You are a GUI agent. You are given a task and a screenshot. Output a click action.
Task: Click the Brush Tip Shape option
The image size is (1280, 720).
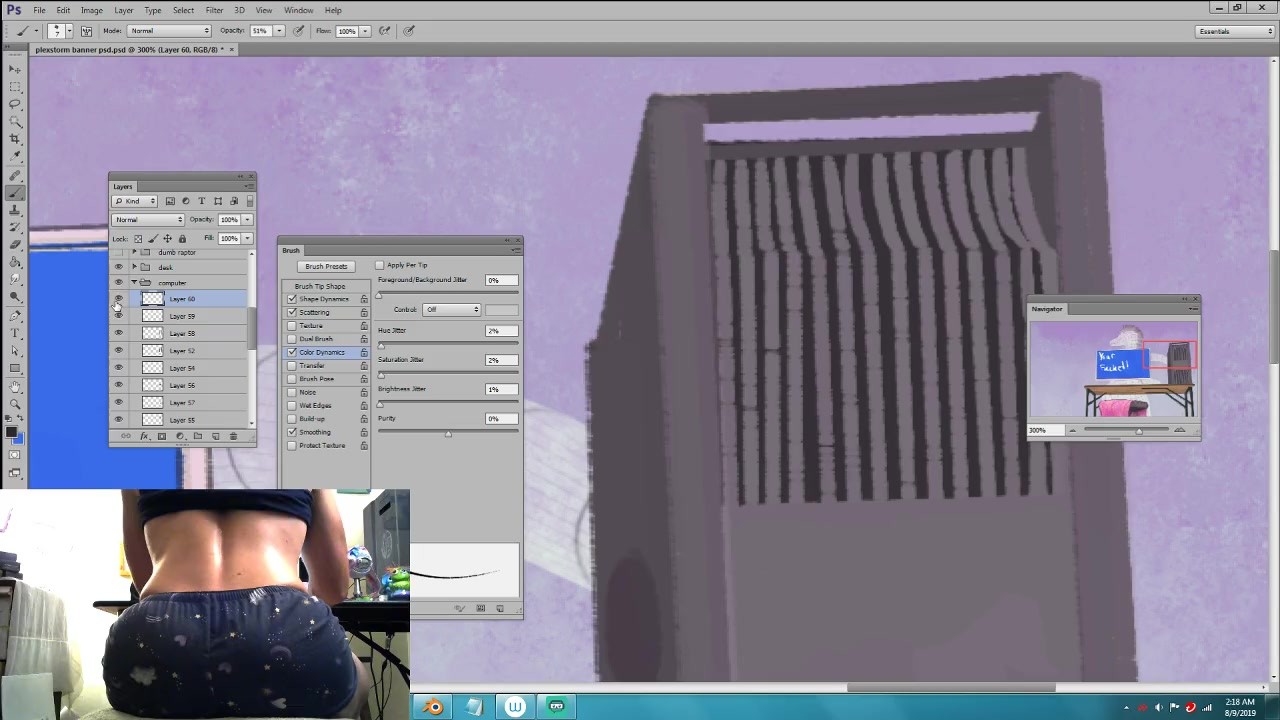pyautogui.click(x=320, y=286)
